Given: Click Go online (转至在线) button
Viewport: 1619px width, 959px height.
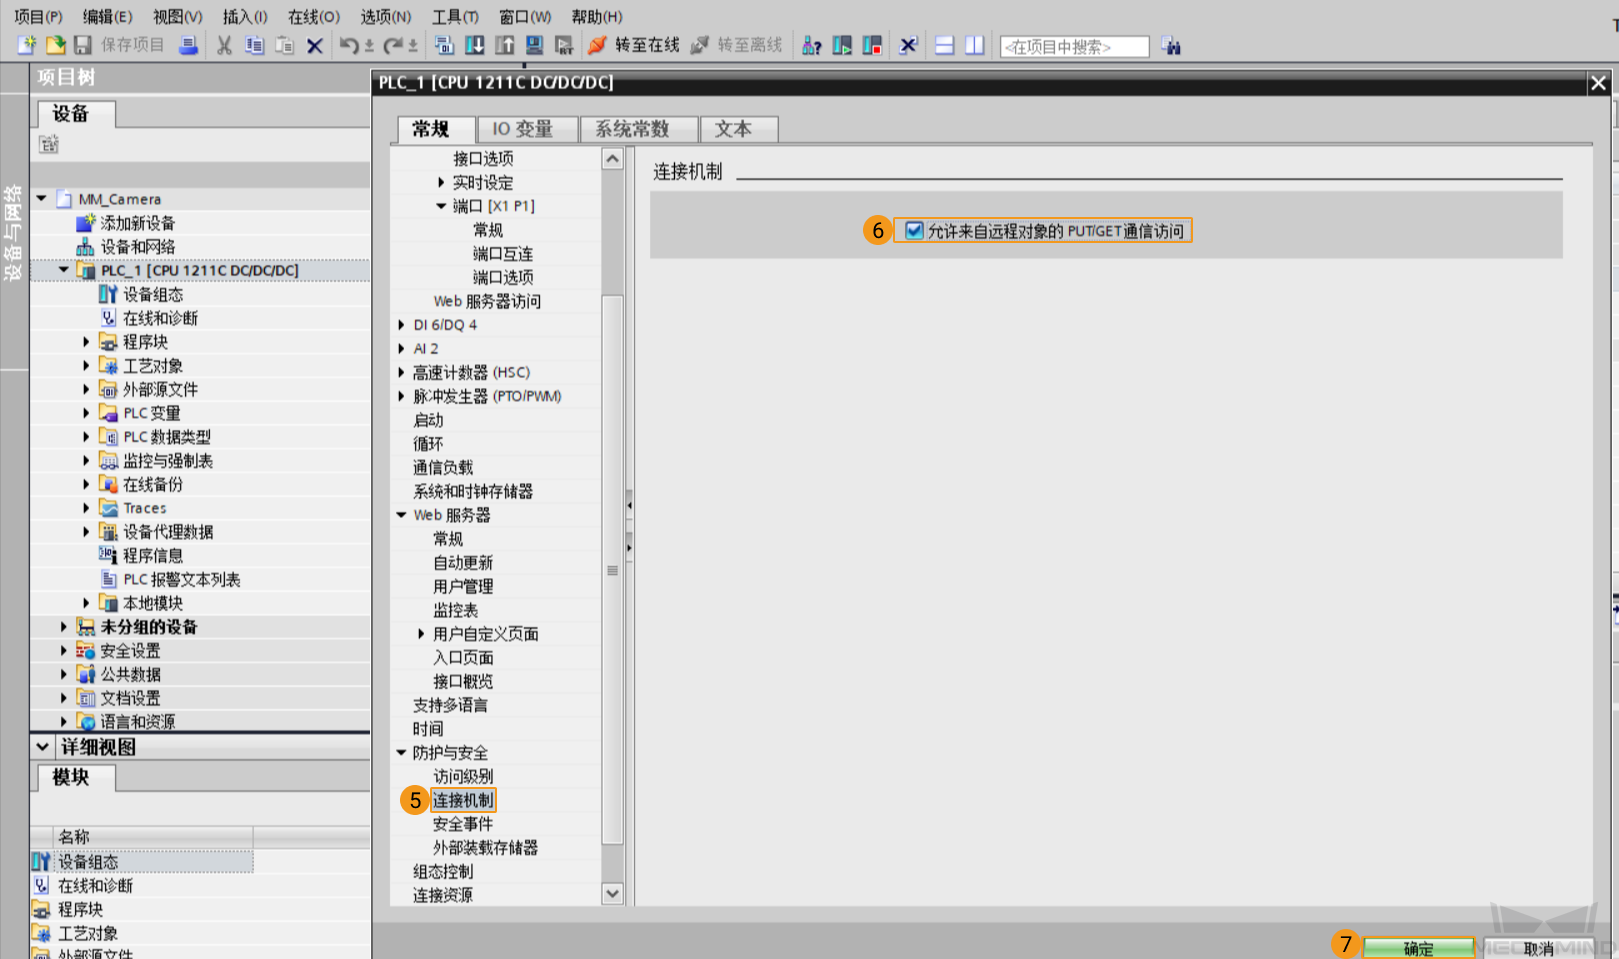Looking at the screenshot, I should (634, 45).
